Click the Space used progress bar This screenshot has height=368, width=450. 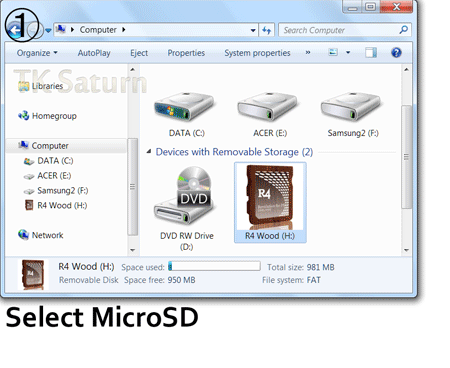coord(214,266)
